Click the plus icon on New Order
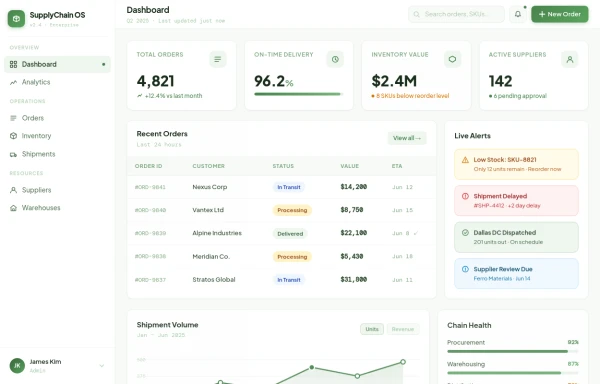The width and height of the screenshot is (600, 384). pyautogui.click(x=542, y=14)
